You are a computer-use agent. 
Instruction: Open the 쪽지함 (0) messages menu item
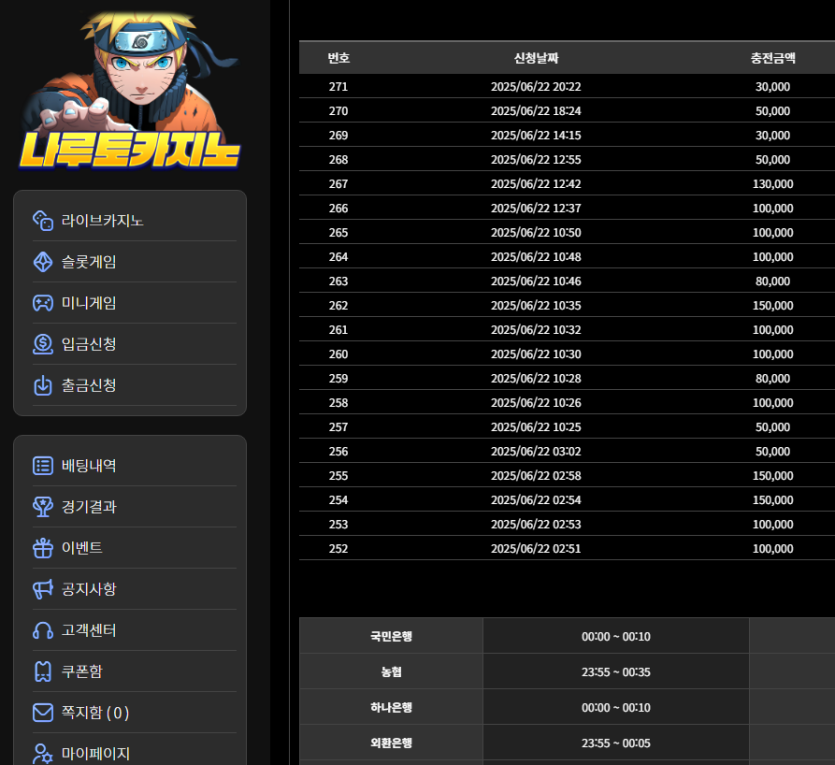tap(95, 713)
